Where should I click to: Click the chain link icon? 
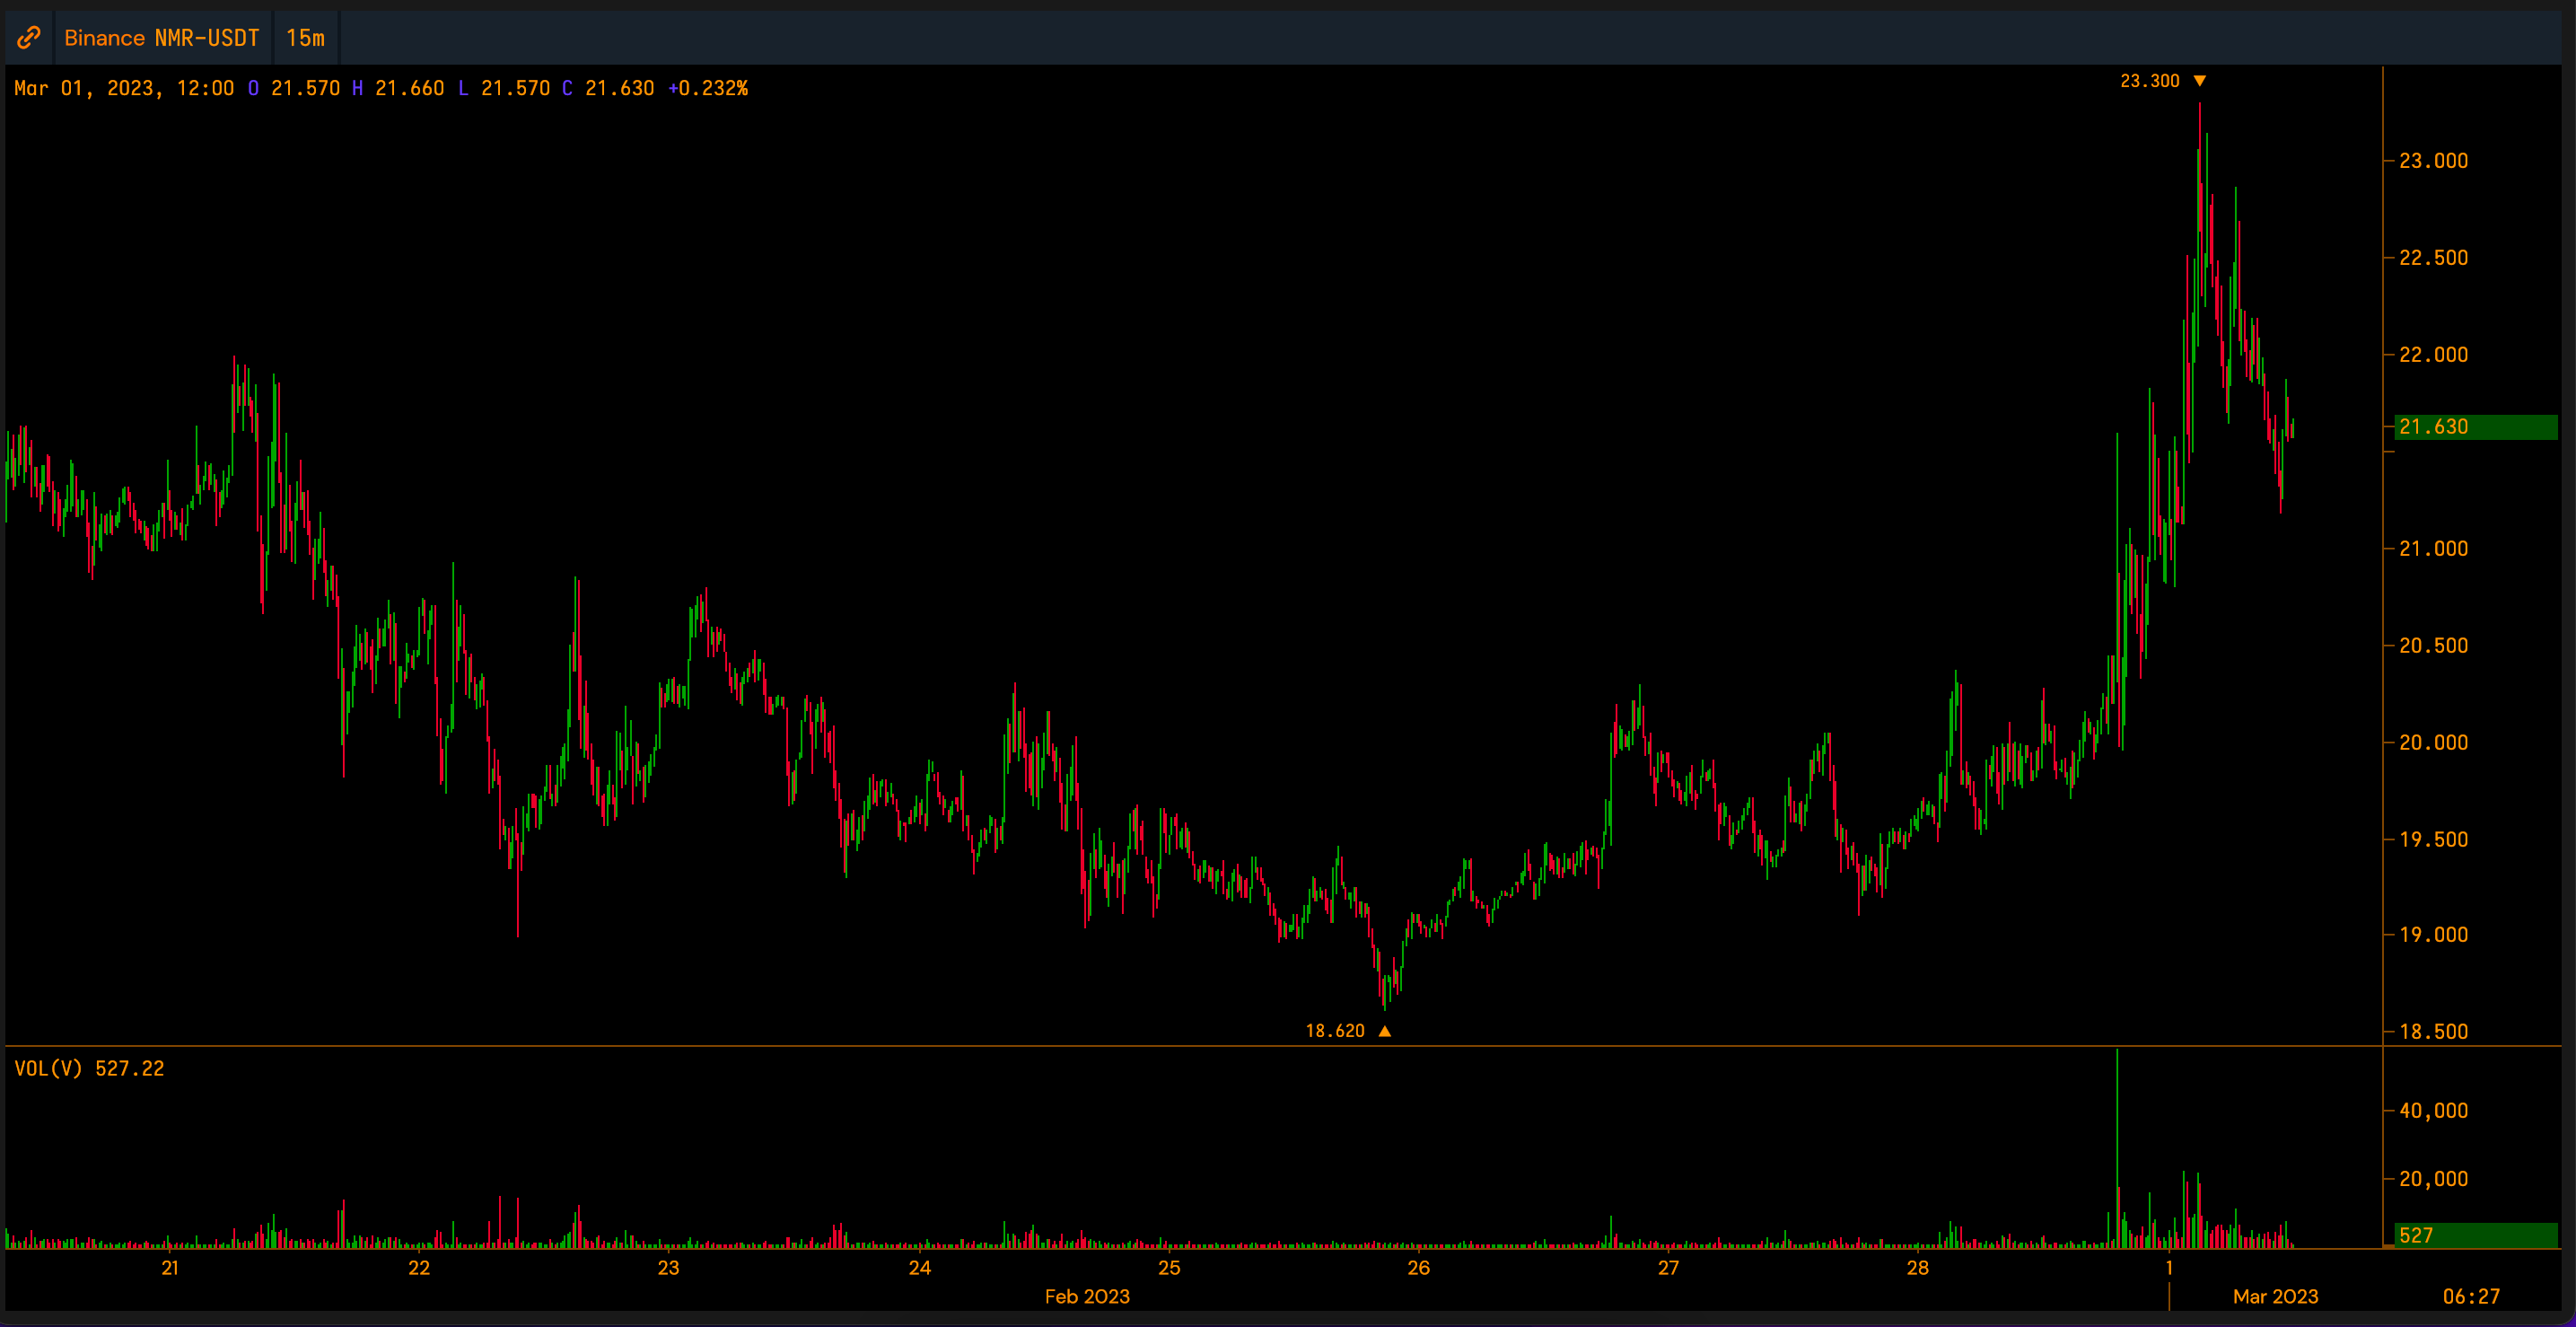tap(29, 38)
